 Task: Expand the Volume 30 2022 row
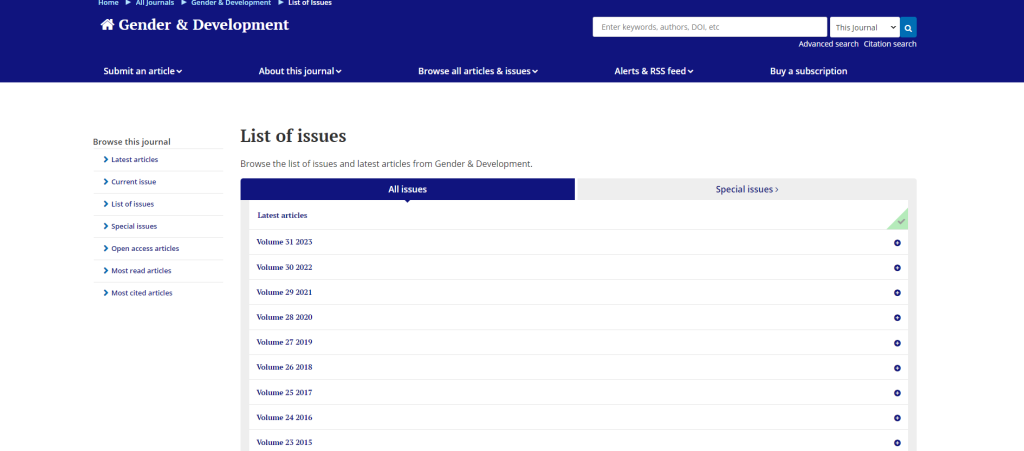pyautogui.click(x=285, y=267)
